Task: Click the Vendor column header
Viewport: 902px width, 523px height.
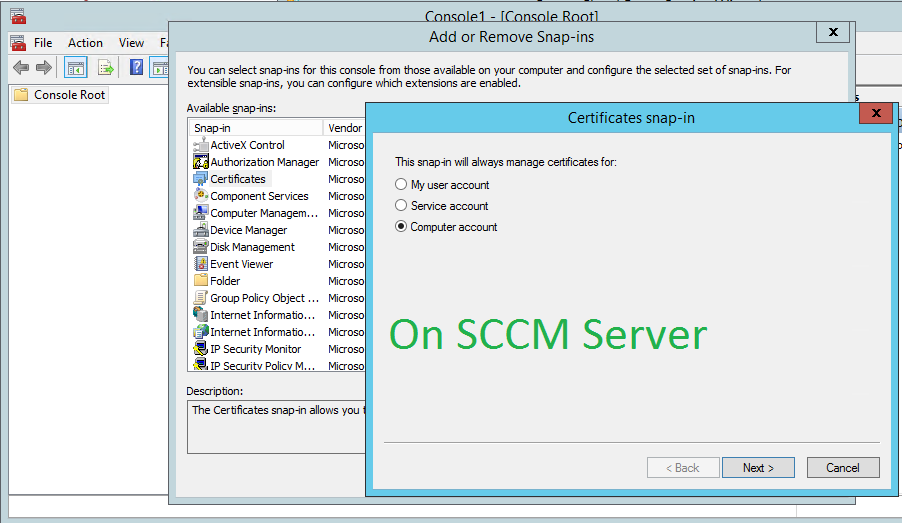Action: (x=345, y=128)
